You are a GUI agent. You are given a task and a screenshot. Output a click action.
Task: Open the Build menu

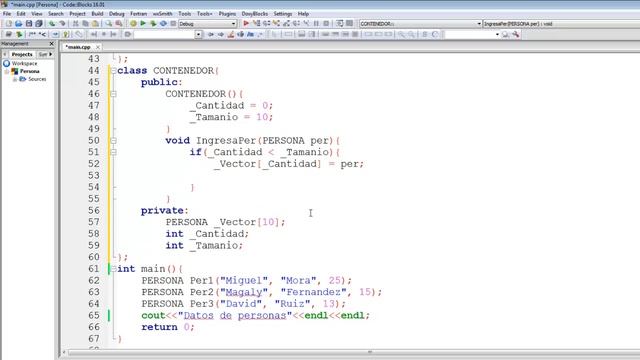point(97,13)
